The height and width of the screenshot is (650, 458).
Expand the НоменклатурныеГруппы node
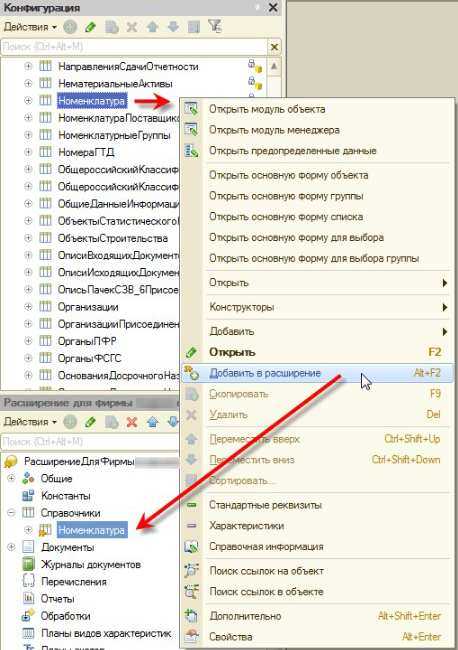(x=28, y=135)
